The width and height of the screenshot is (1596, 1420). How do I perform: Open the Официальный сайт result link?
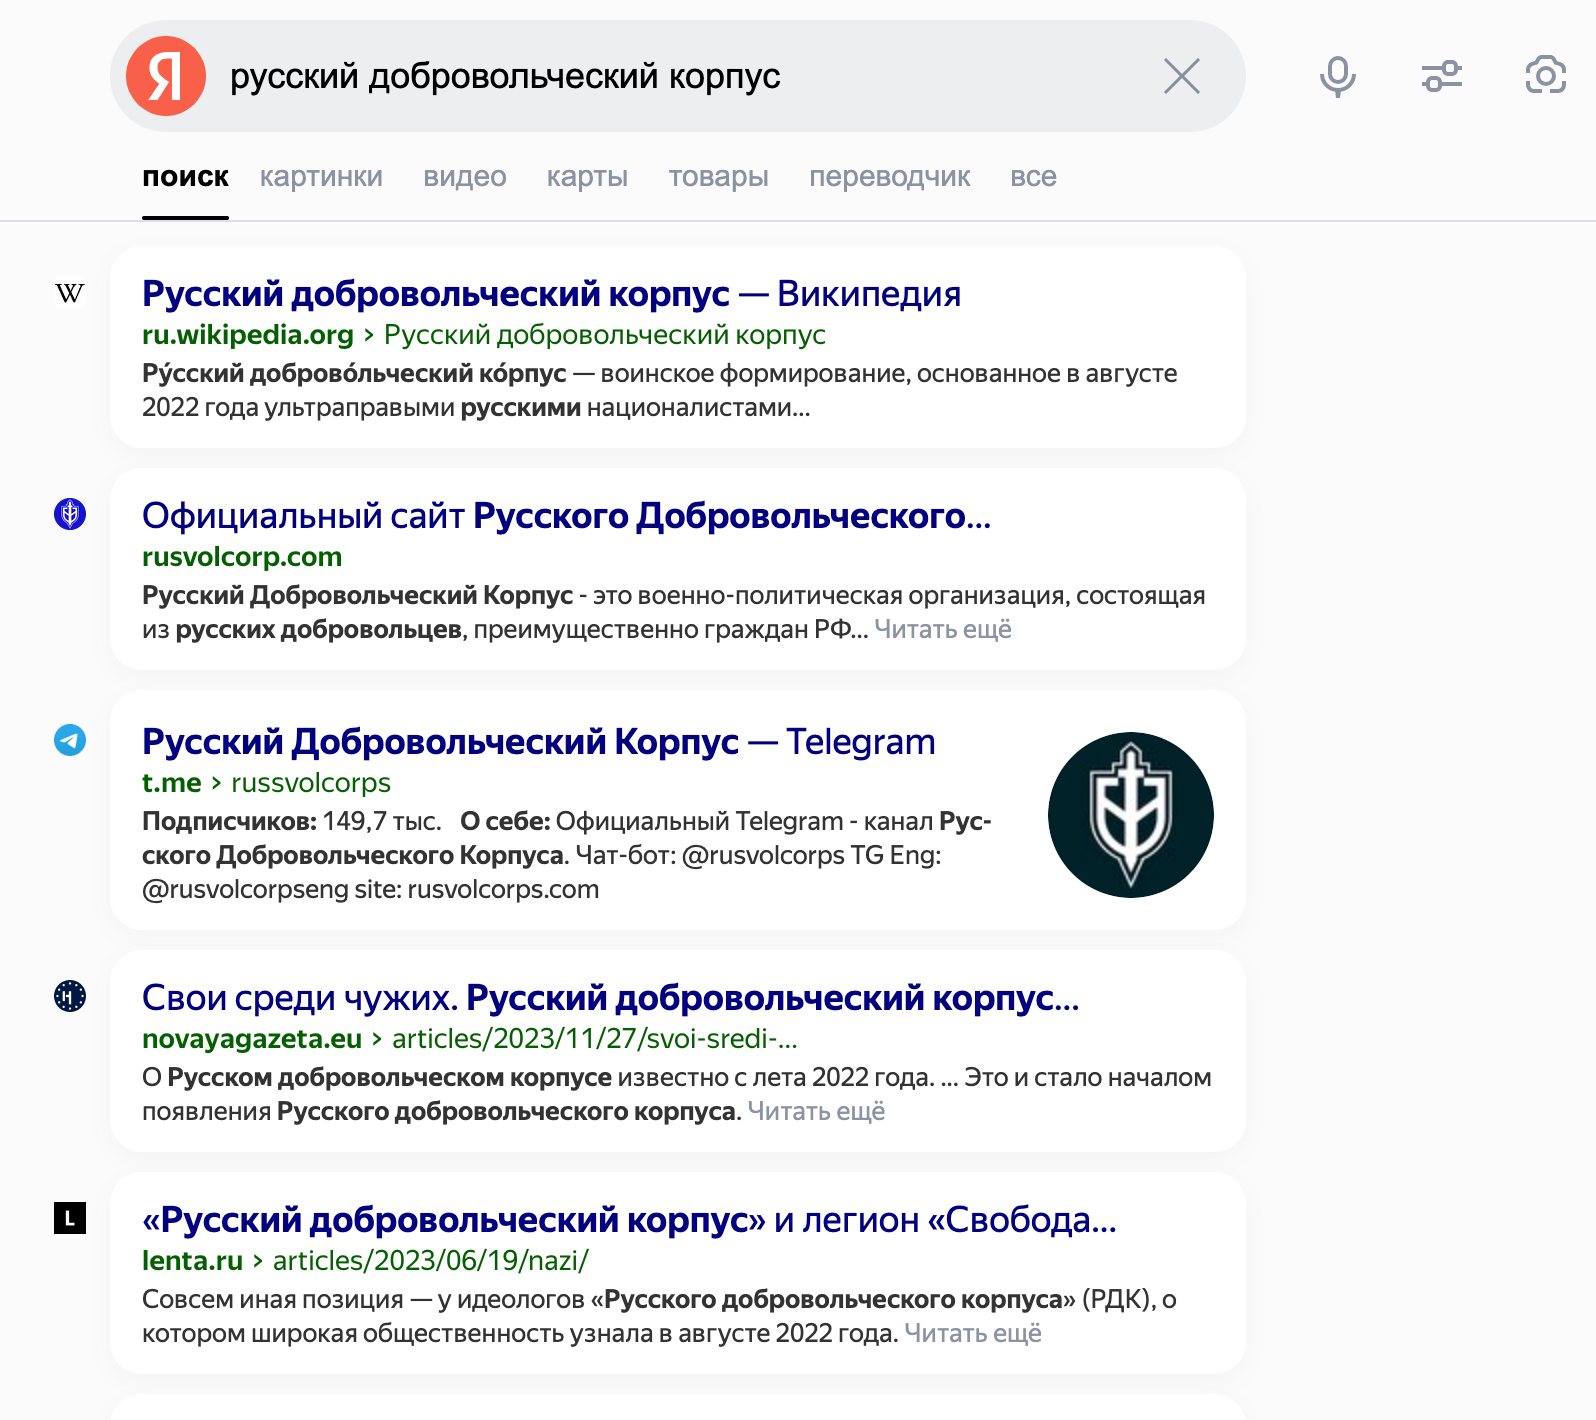tap(566, 516)
